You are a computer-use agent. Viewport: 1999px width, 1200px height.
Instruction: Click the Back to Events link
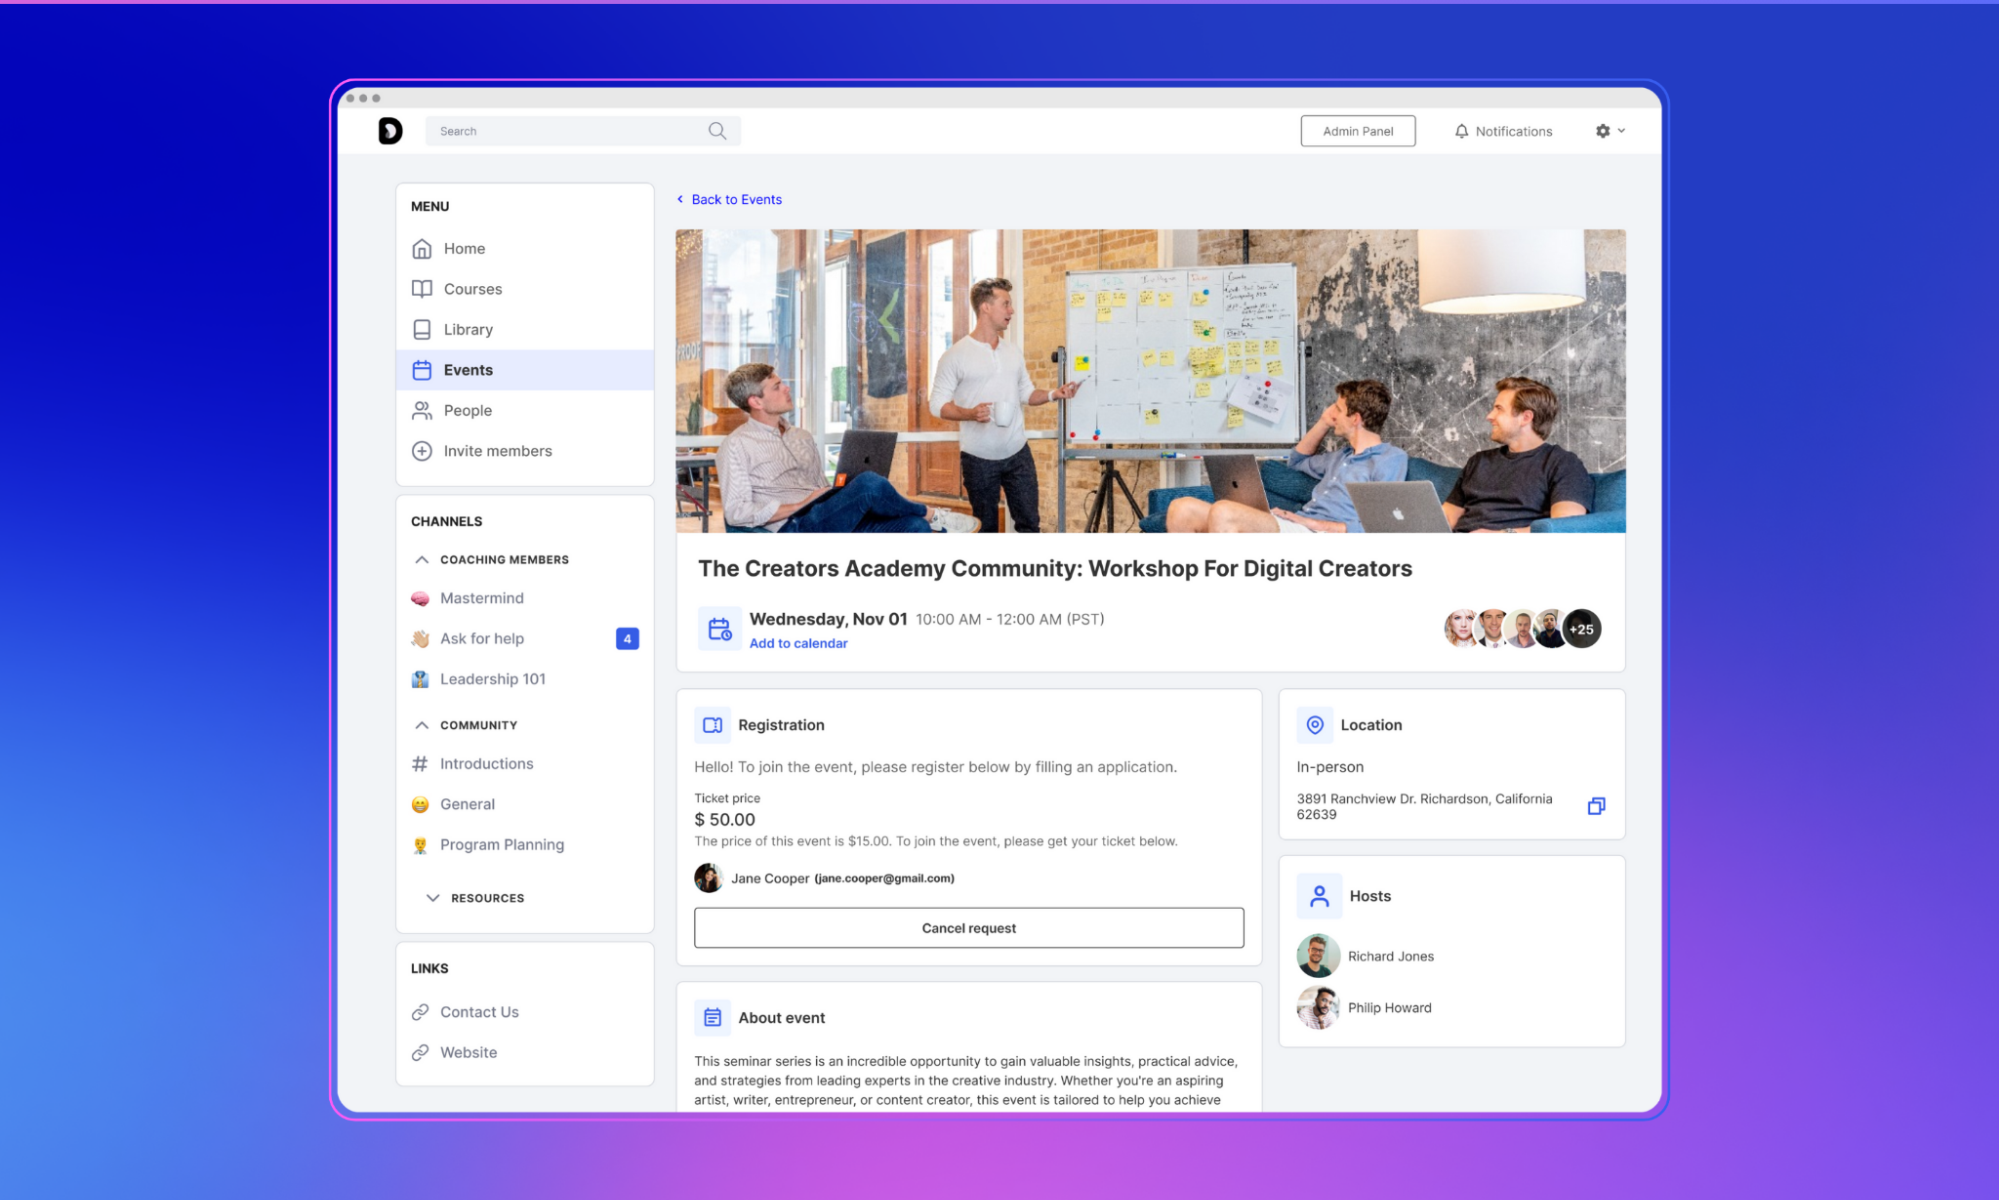click(x=736, y=199)
